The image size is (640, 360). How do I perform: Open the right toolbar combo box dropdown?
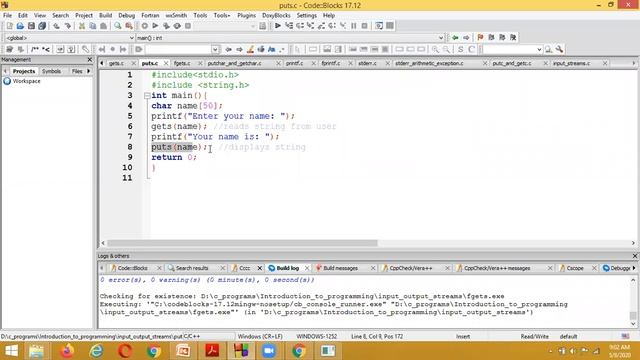[539, 49]
